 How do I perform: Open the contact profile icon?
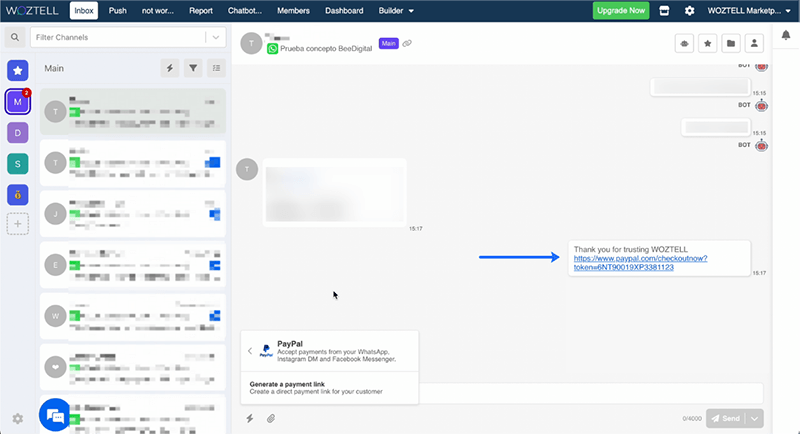point(754,43)
